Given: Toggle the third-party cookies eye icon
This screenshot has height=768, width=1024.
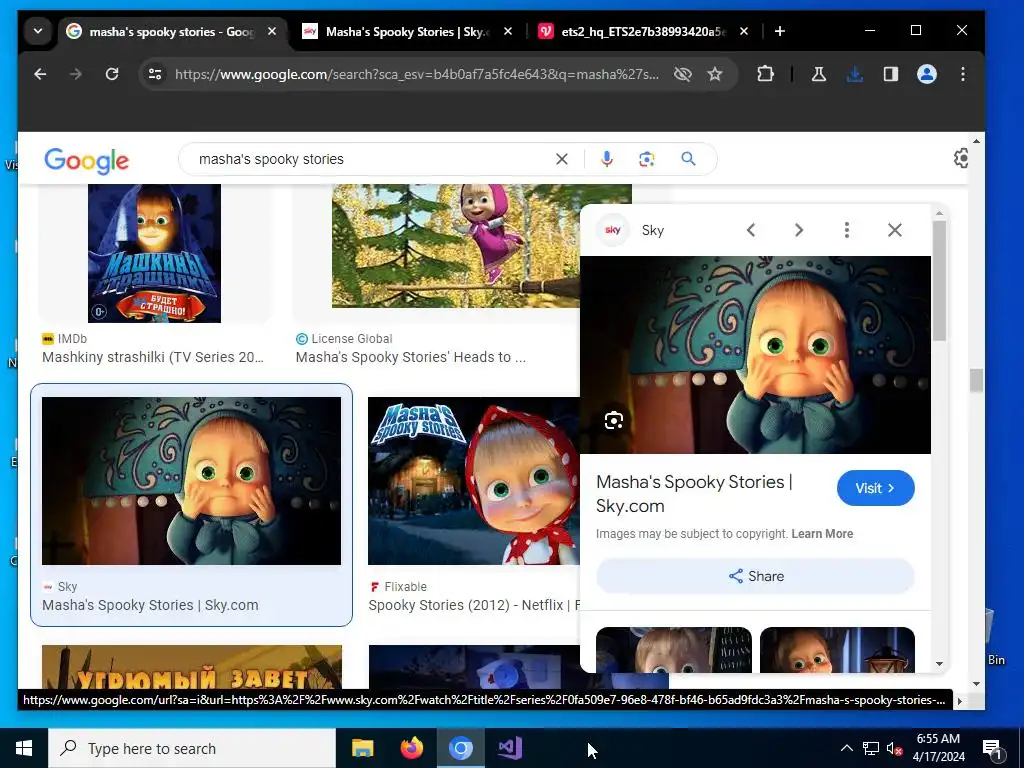Looking at the screenshot, I should click(x=682, y=74).
